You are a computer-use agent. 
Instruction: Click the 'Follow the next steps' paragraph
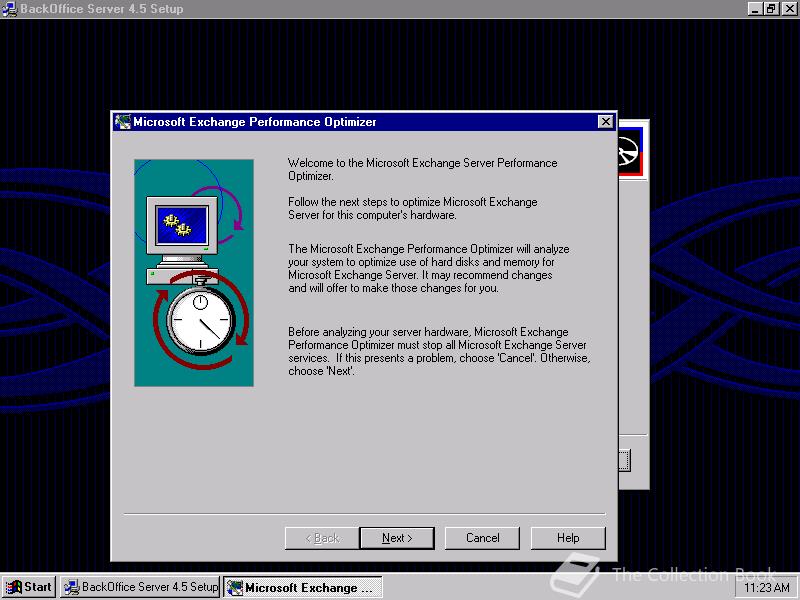point(413,208)
